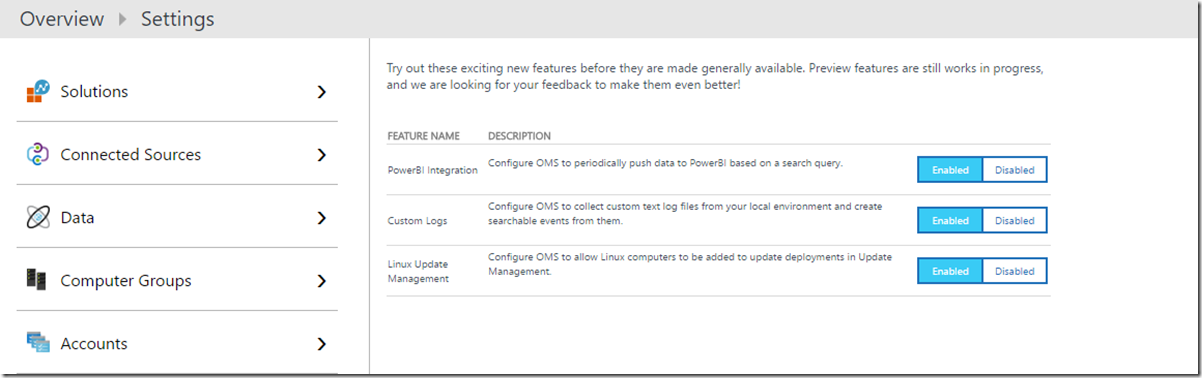This screenshot has width=1202, height=378.
Task: Expand the Accounts chevron arrow
Action: coord(321,344)
